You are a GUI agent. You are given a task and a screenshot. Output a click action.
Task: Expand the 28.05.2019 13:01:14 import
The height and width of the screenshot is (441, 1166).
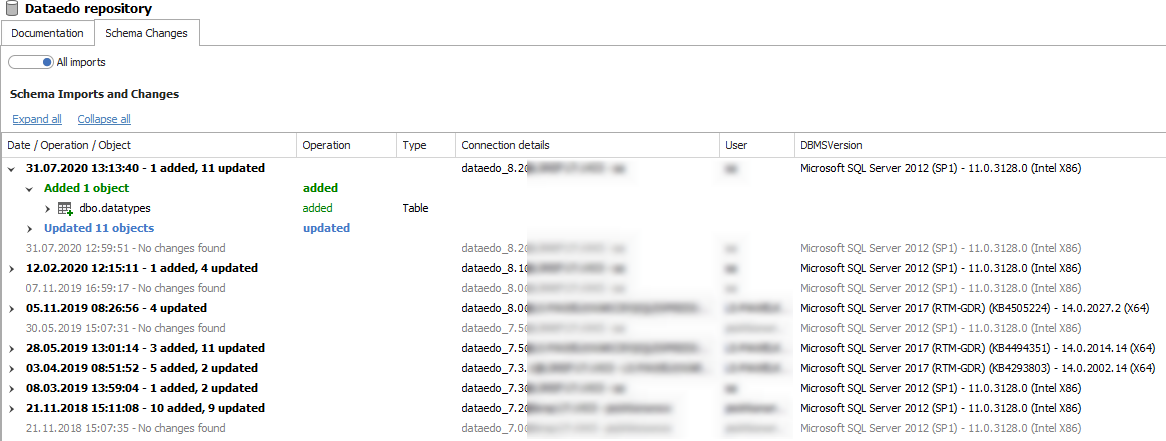(12, 348)
